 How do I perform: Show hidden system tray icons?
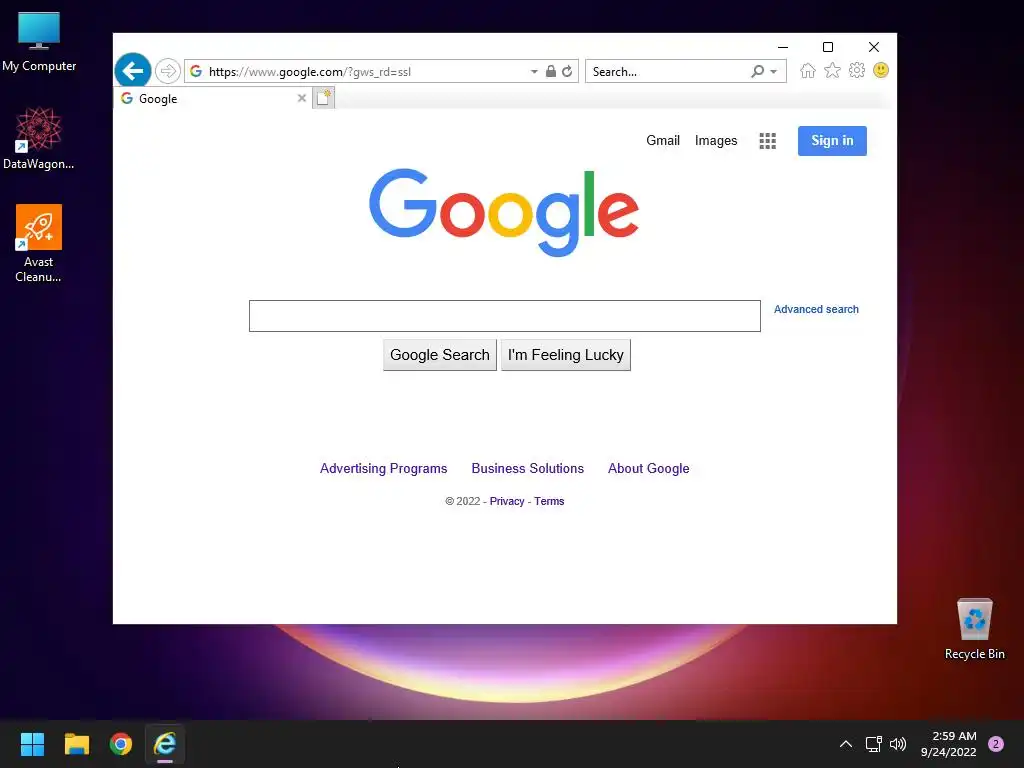click(x=846, y=744)
